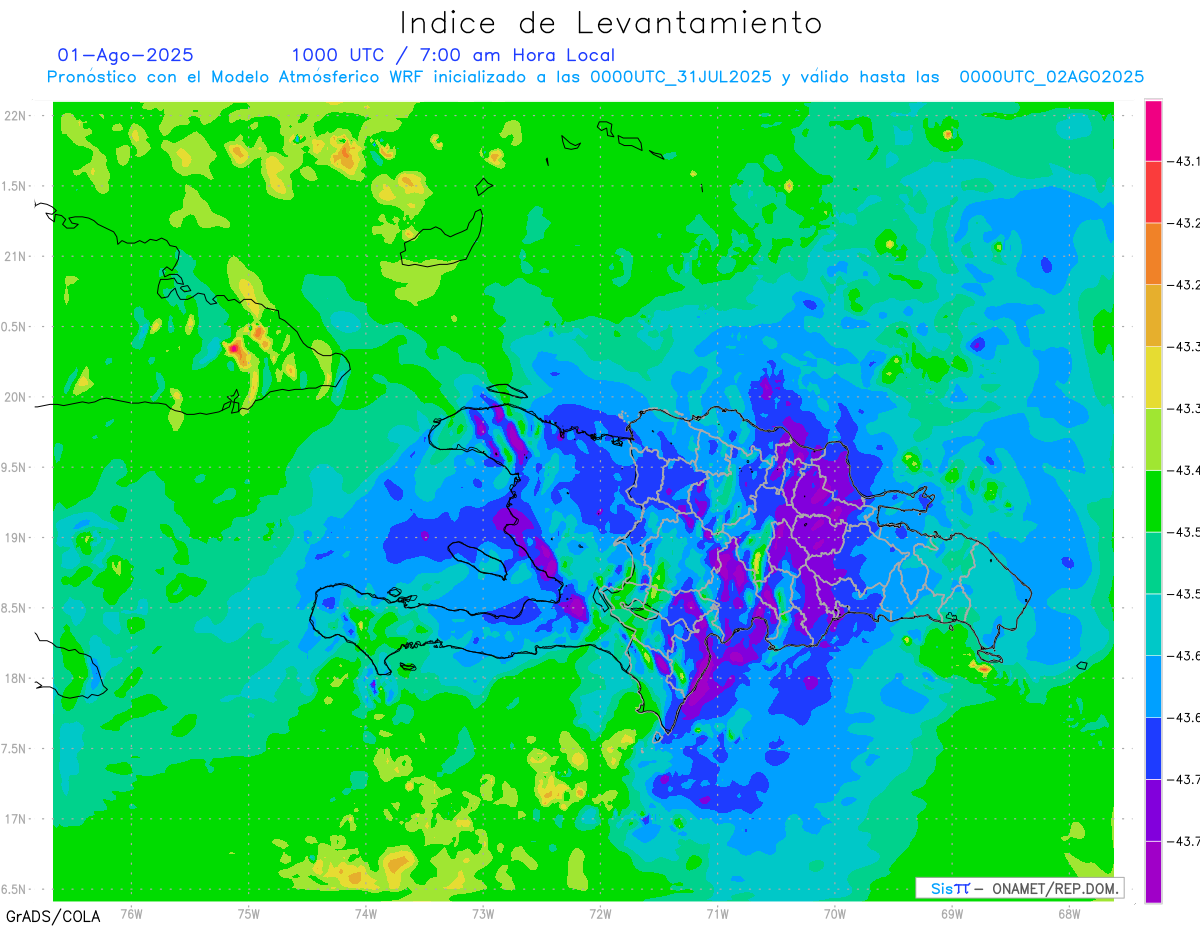Click the title "Indice de Levantamiento"

click(611, 22)
